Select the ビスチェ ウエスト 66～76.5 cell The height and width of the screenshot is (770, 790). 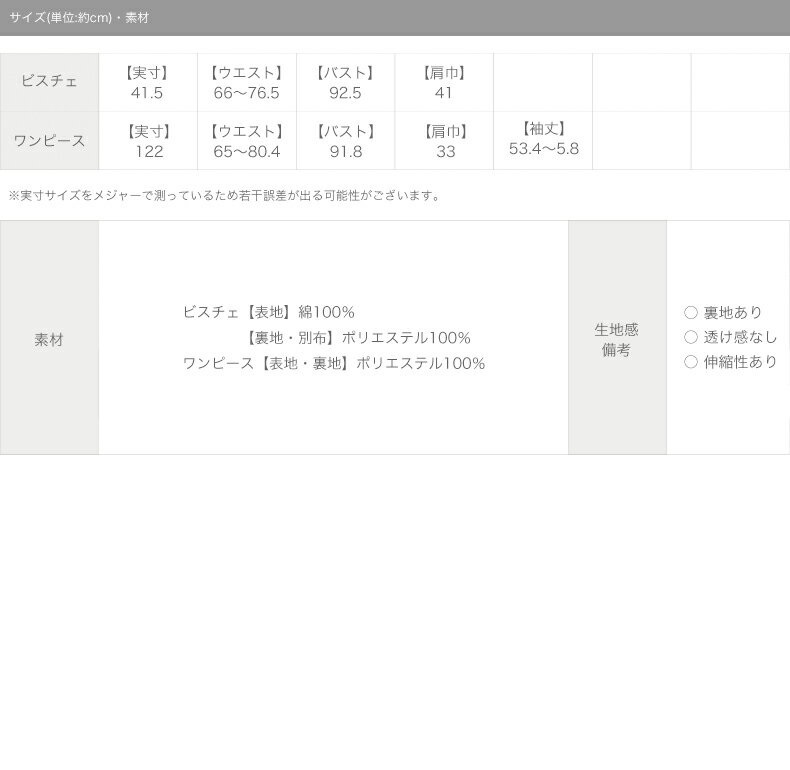tap(247, 82)
